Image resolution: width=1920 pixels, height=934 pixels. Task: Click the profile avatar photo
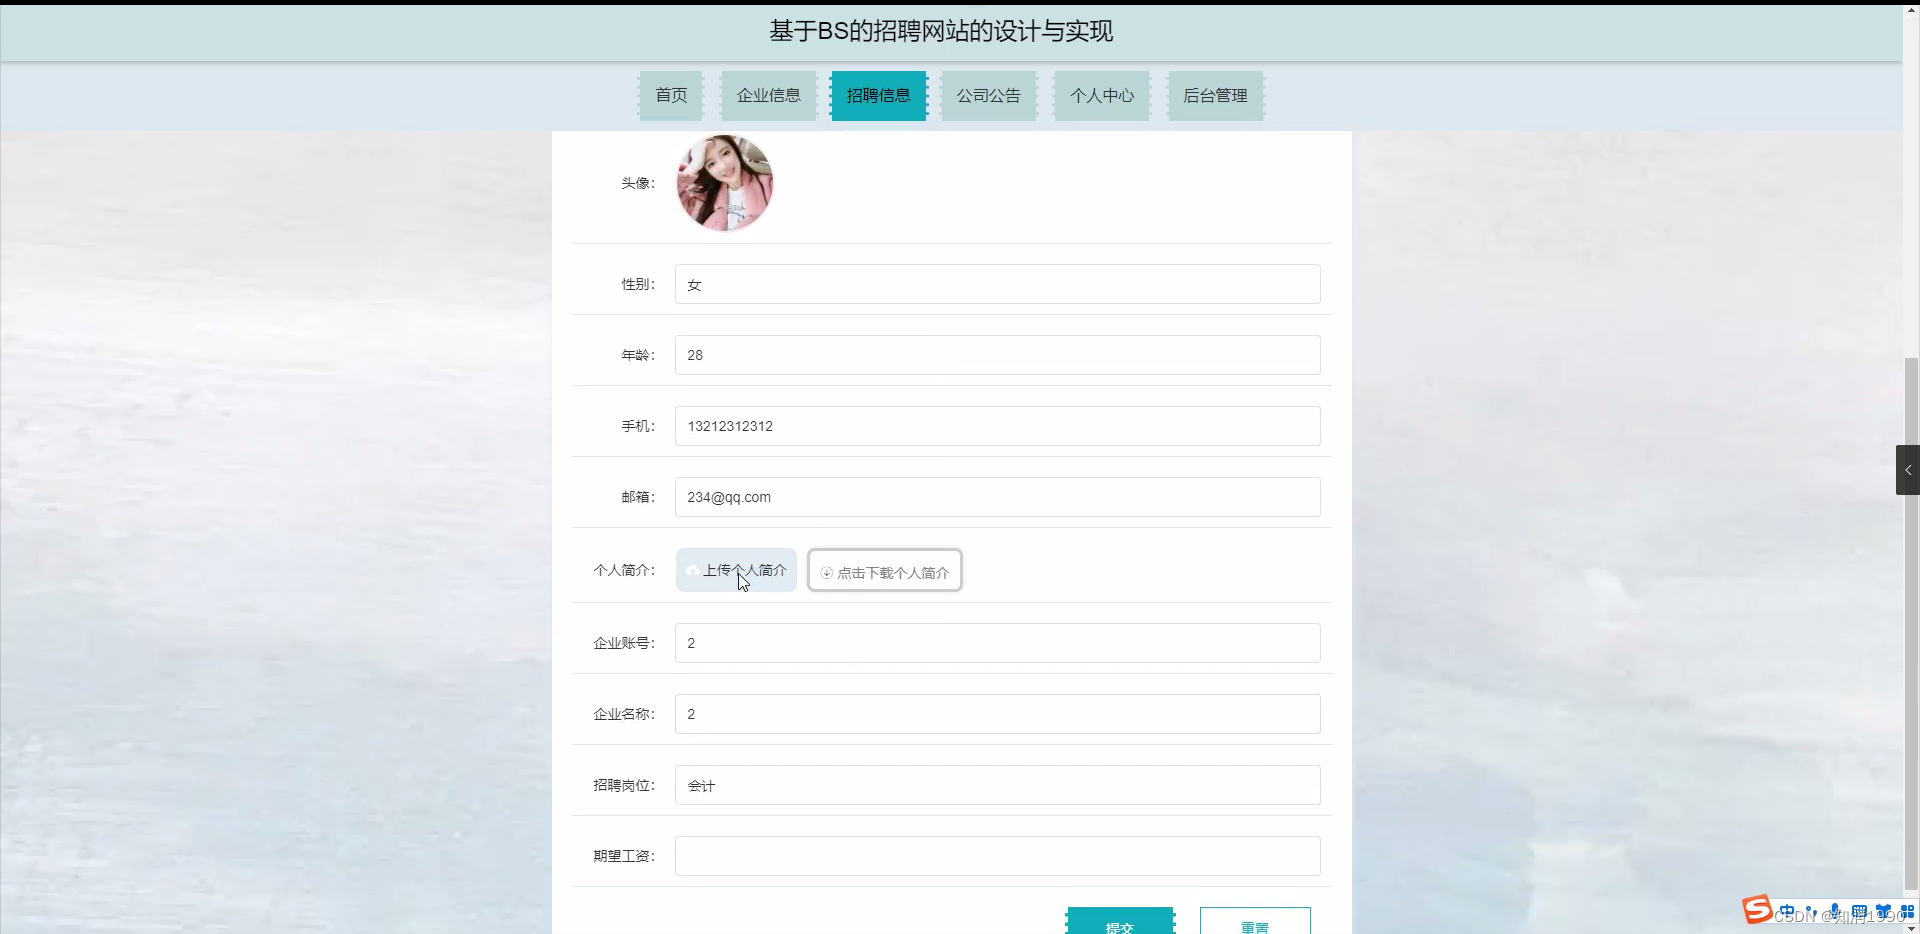724,183
